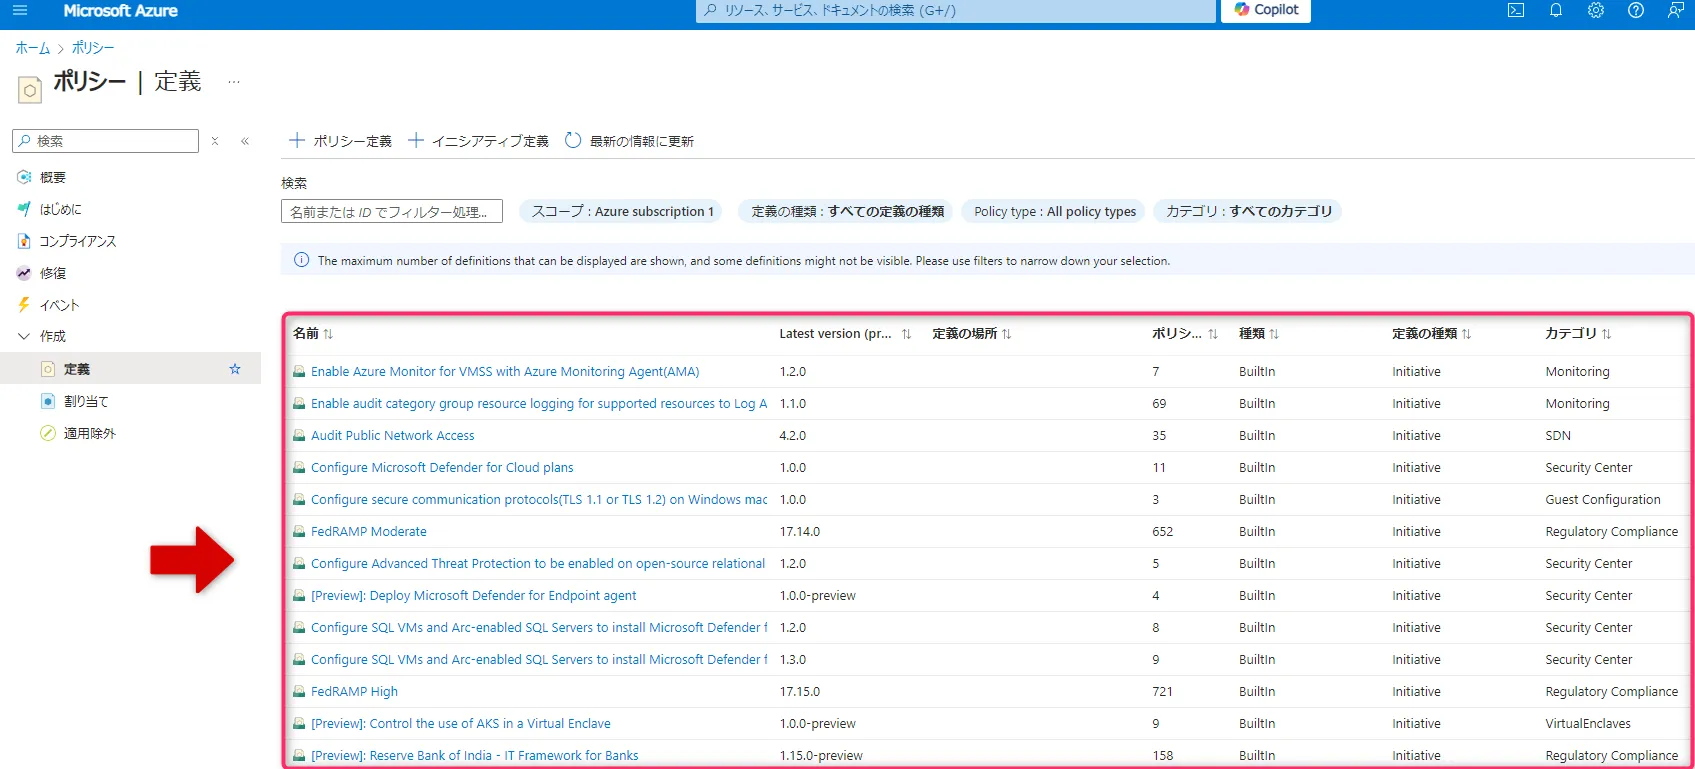Sort by the 名前 column
Screen dimensions: 1695x769
click(x=313, y=334)
